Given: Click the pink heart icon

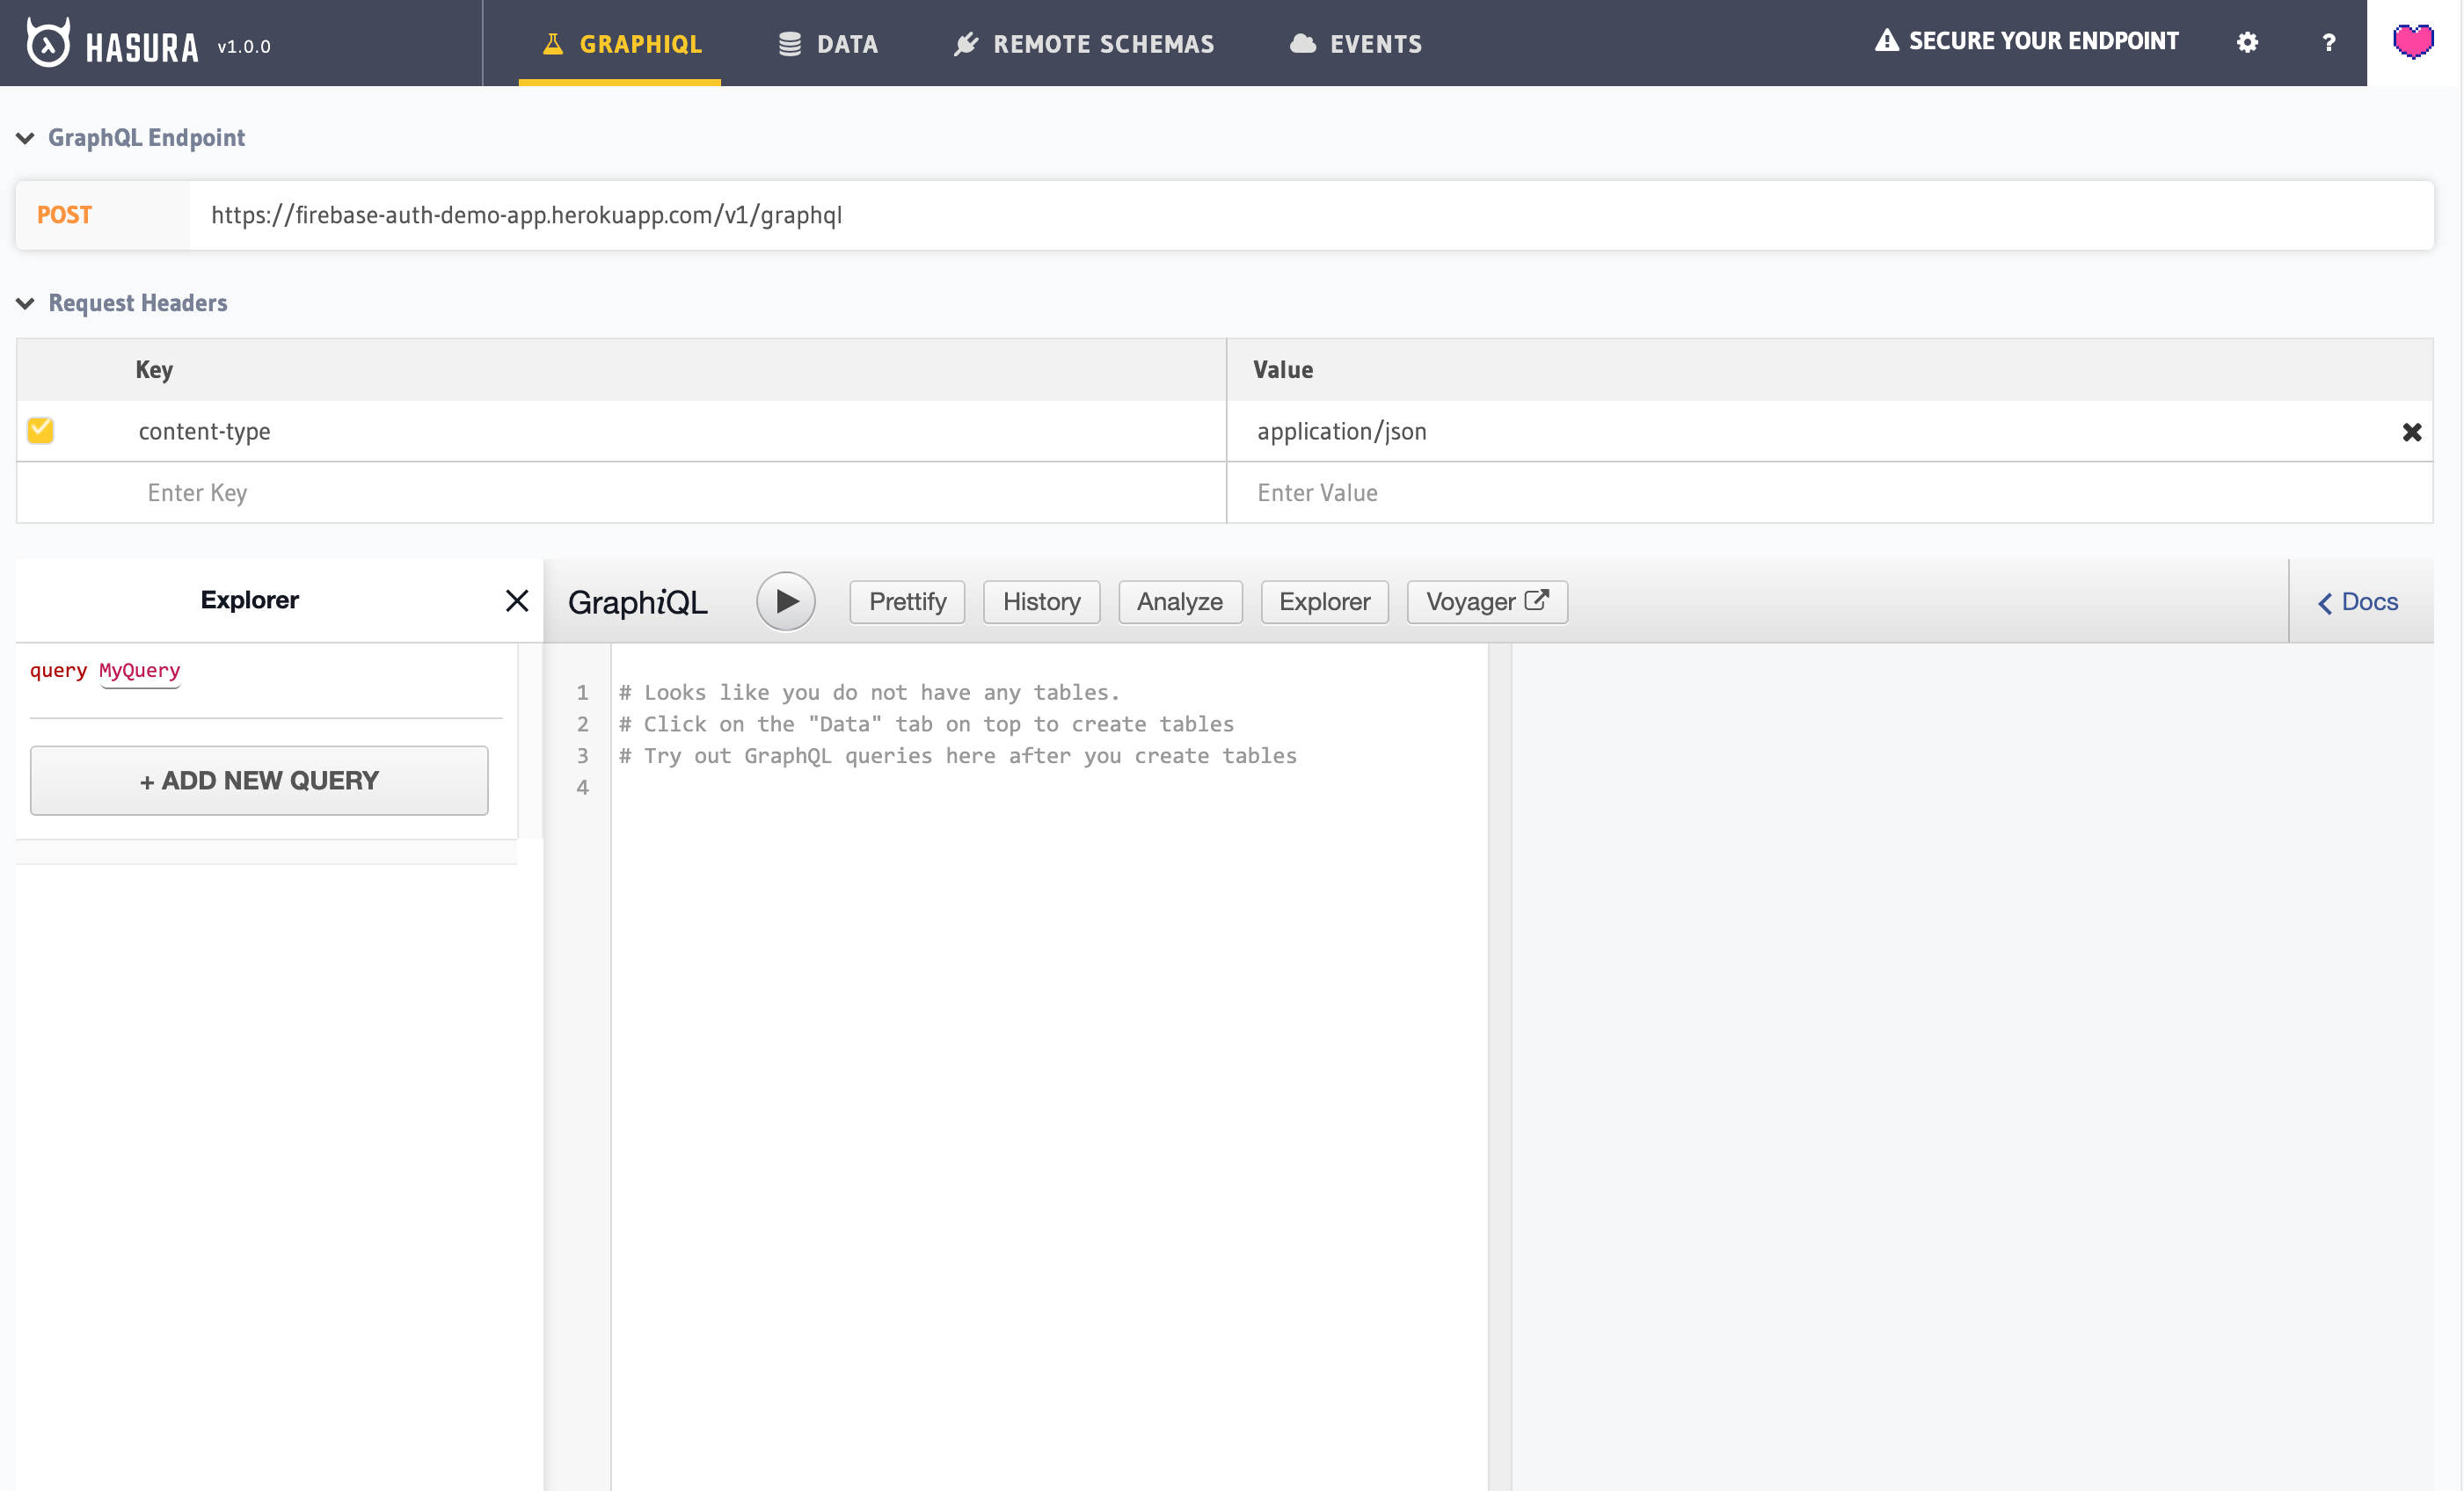Looking at the screenshot, I should click(2412, 42).
